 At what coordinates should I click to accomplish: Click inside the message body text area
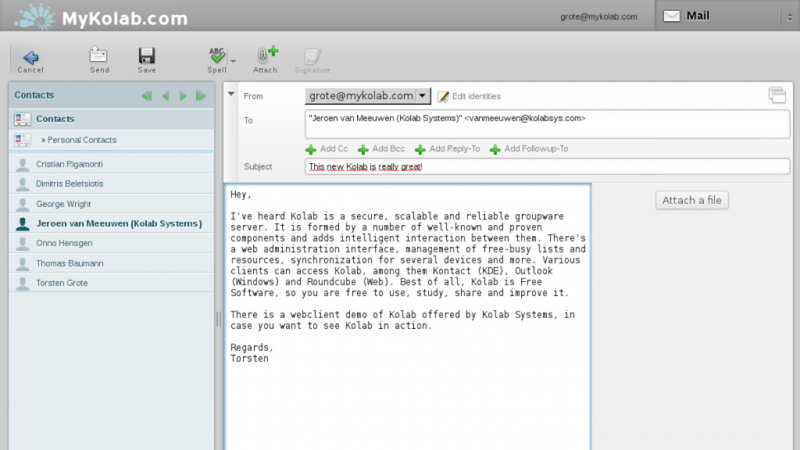coord(408,316)
